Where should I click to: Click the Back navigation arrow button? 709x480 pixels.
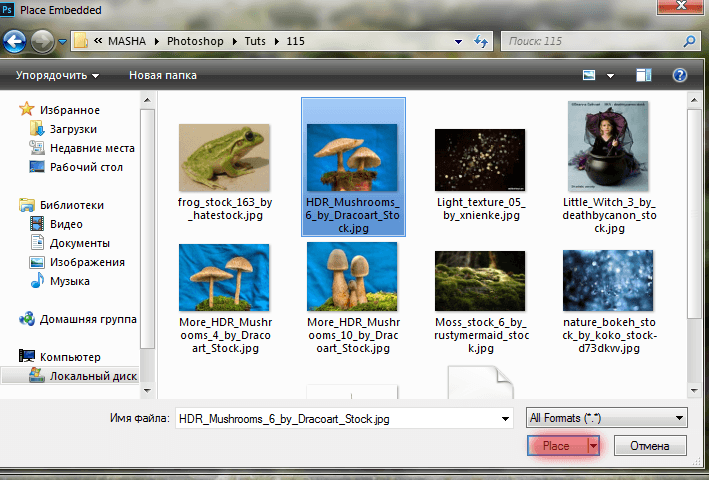click(x=15, y=42)
